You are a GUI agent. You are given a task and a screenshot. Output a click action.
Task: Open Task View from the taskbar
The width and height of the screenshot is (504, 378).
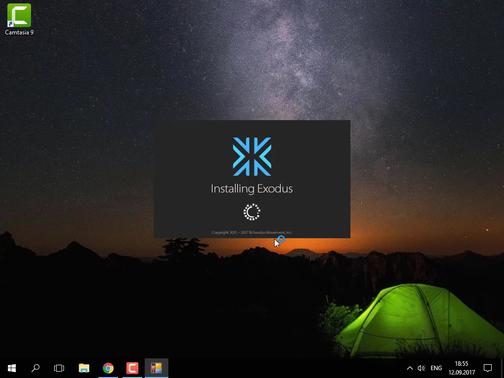[x=59, y=368]
